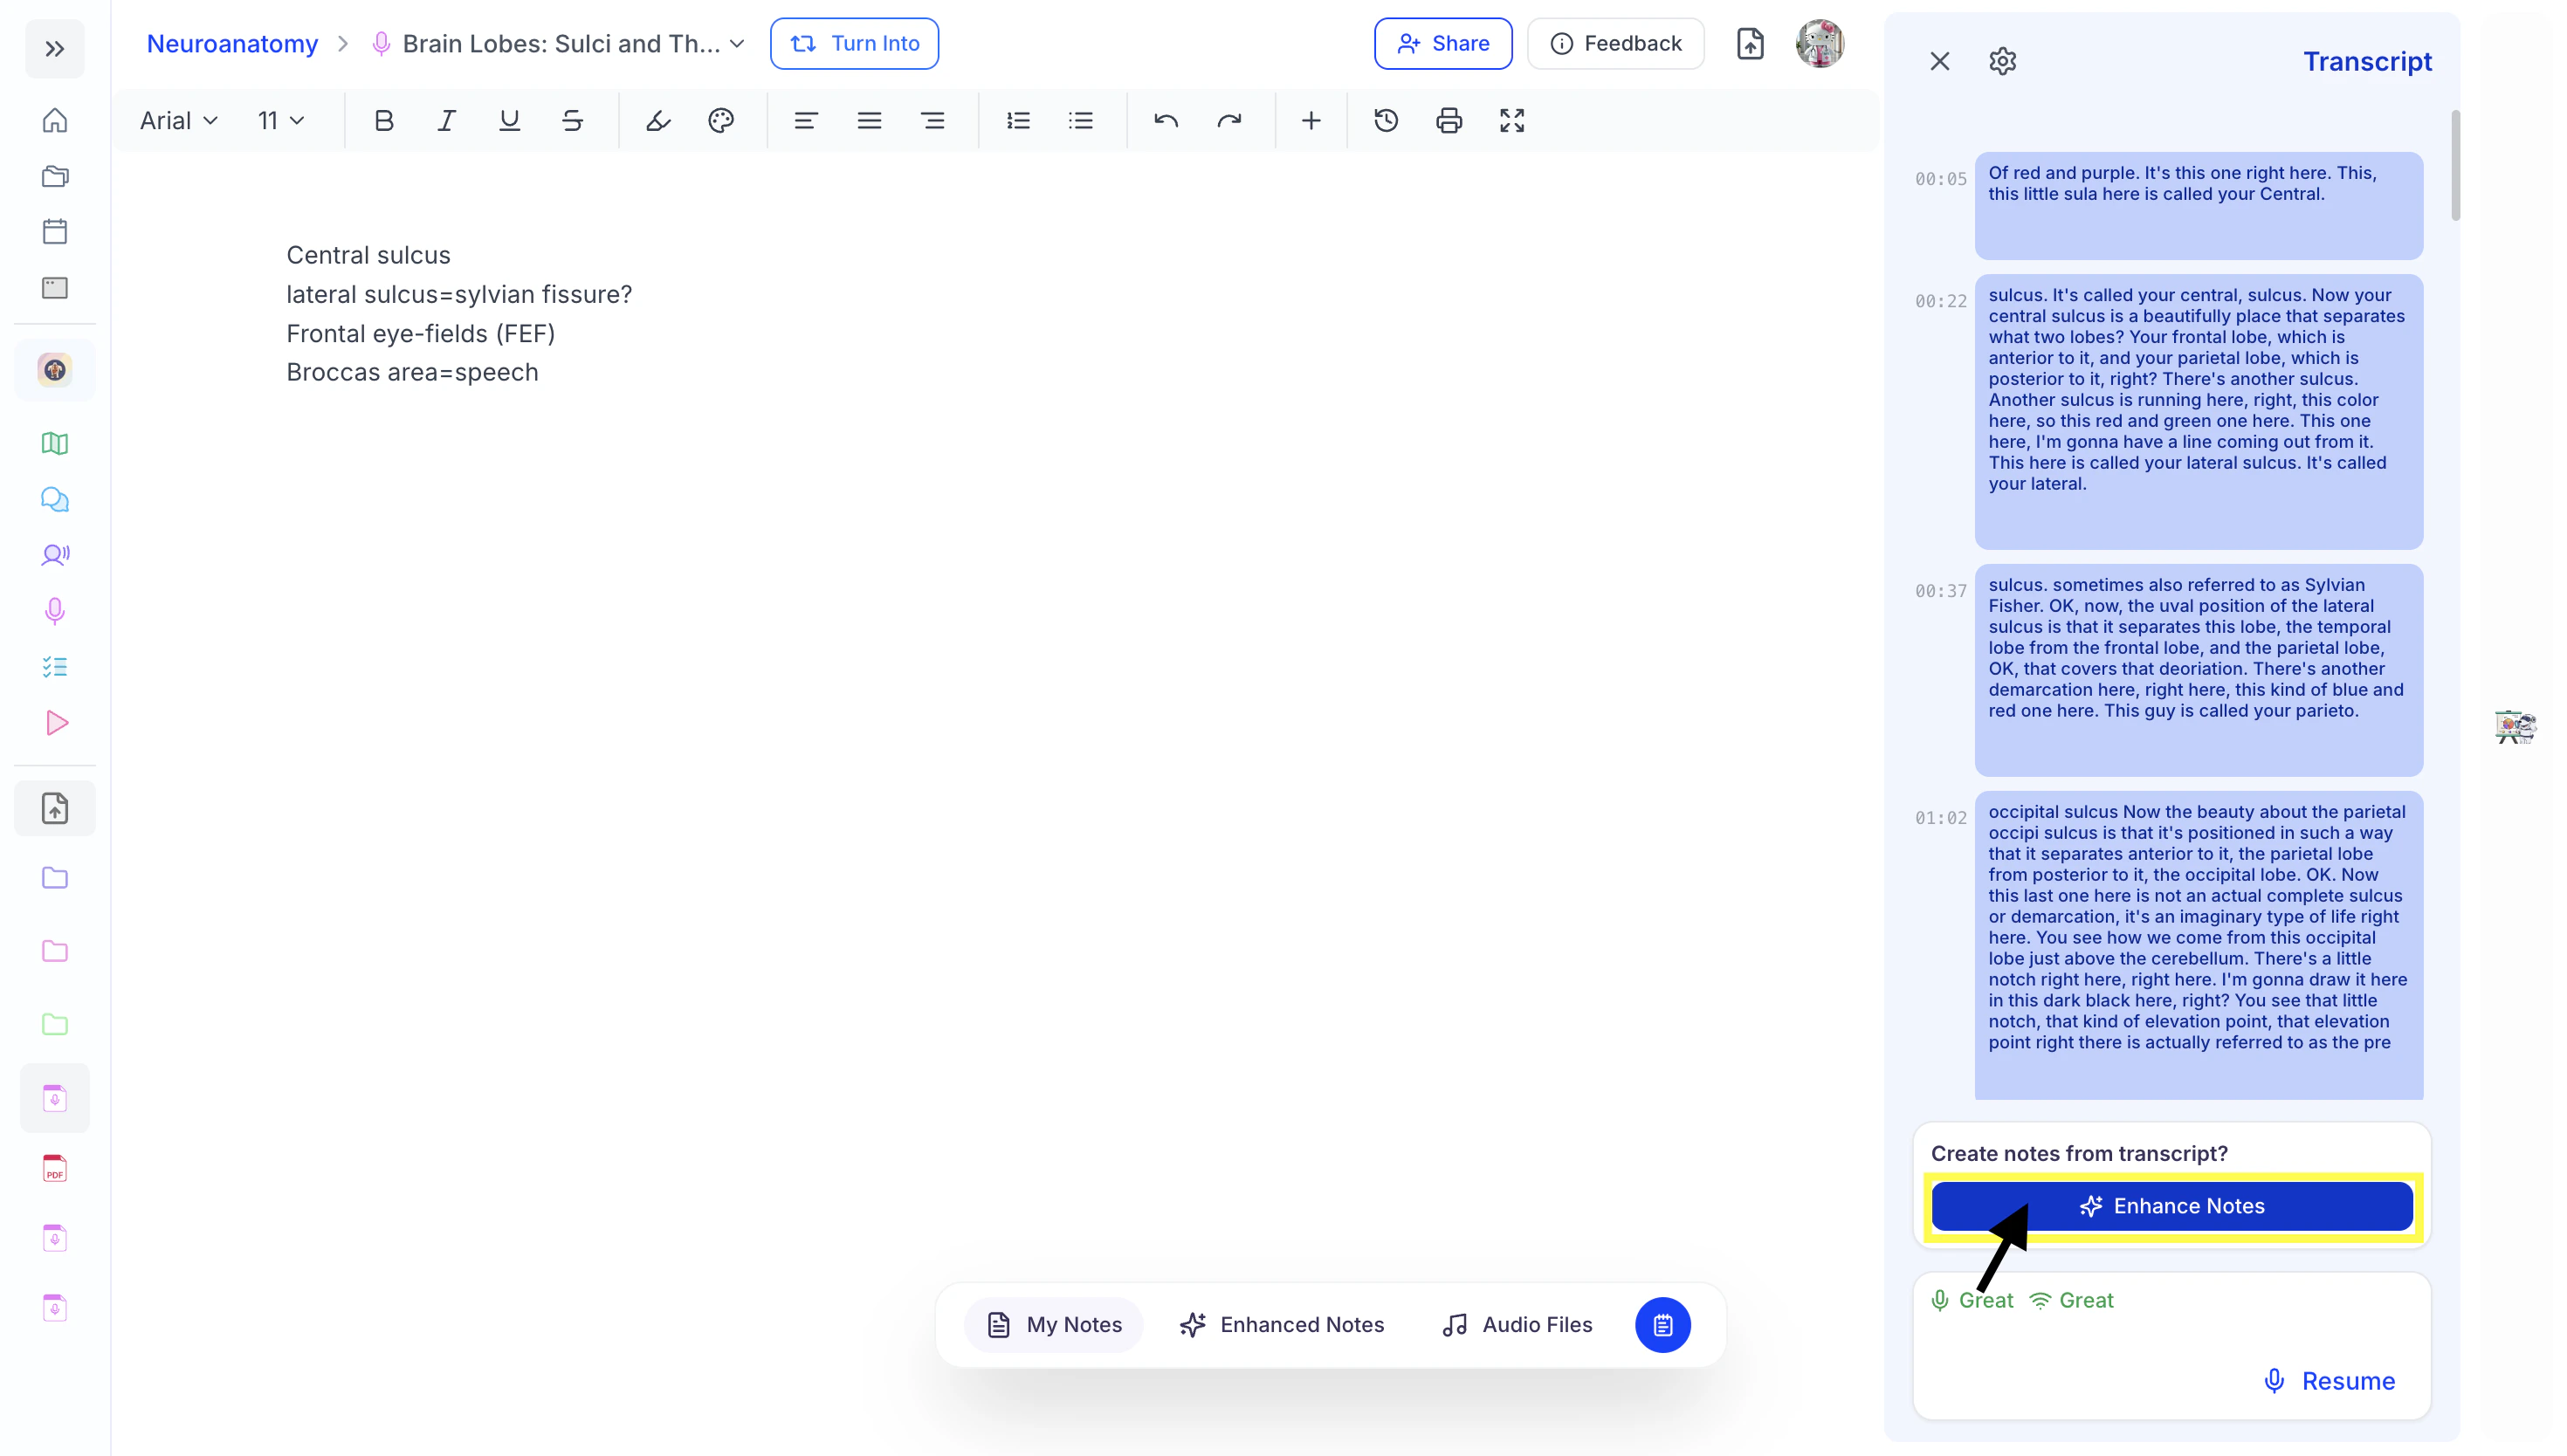This screenshot has height=1456, width=2567.
Task: Open the text color palette
Action: pyautogui.click(x=721, y=121)
